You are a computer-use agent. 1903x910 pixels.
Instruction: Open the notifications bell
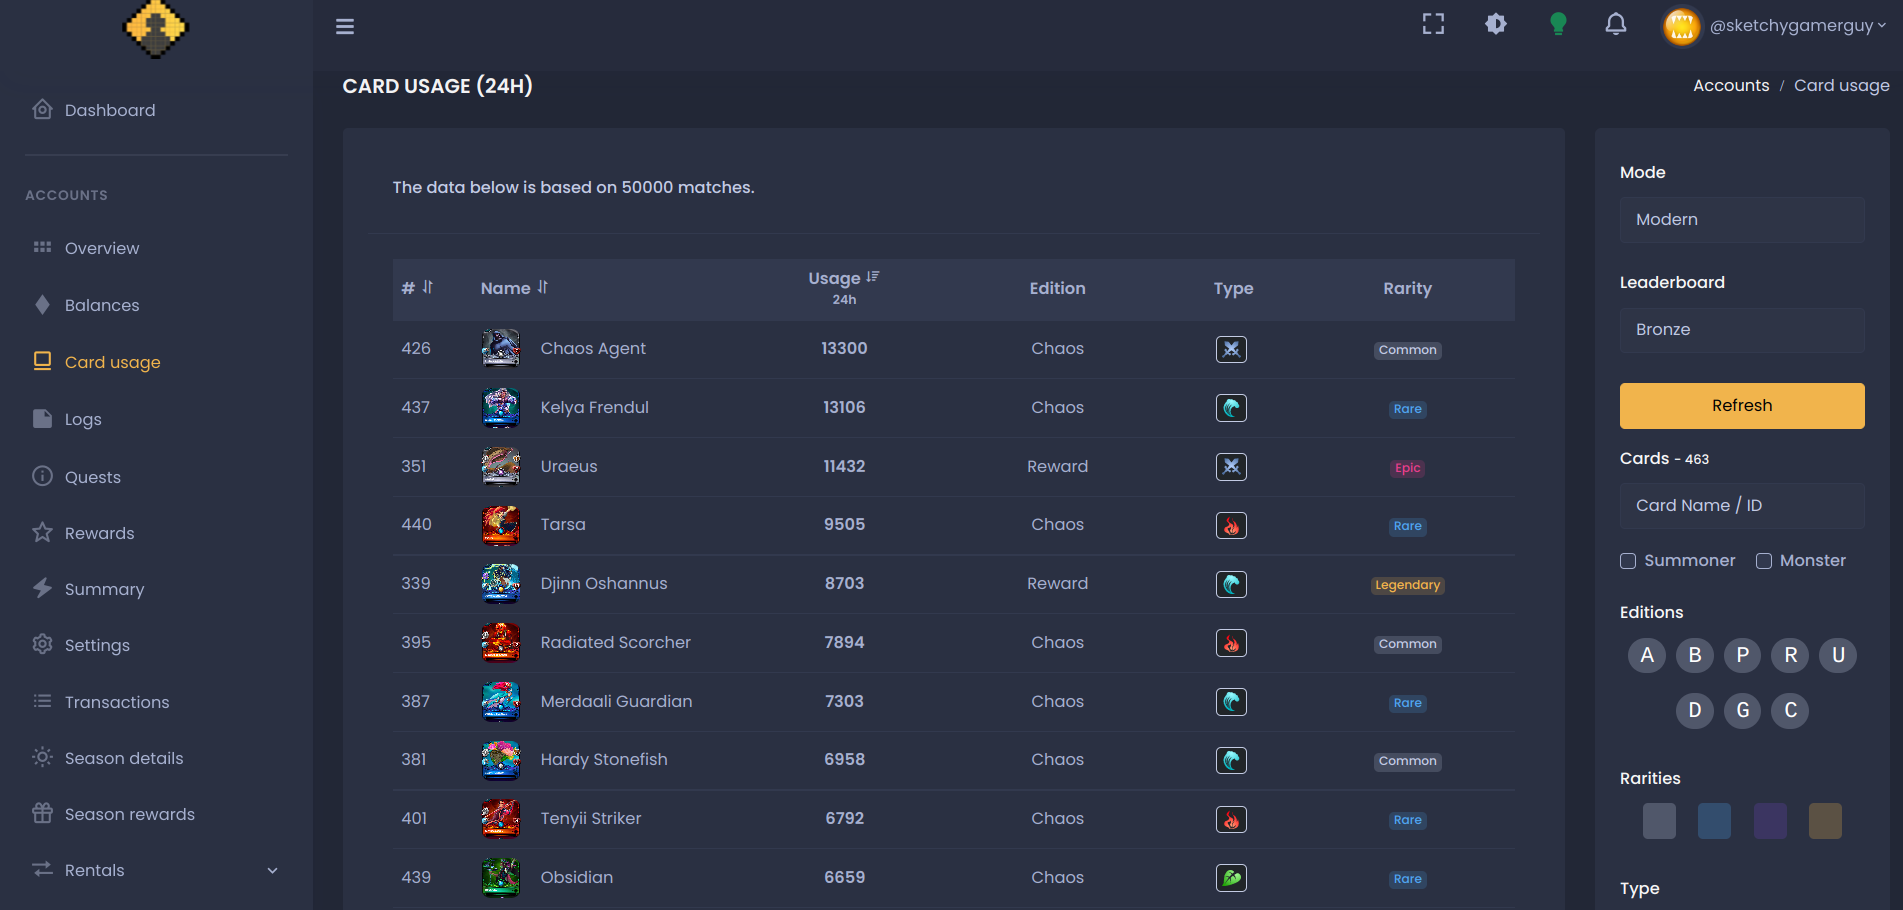pos(1616,24)
